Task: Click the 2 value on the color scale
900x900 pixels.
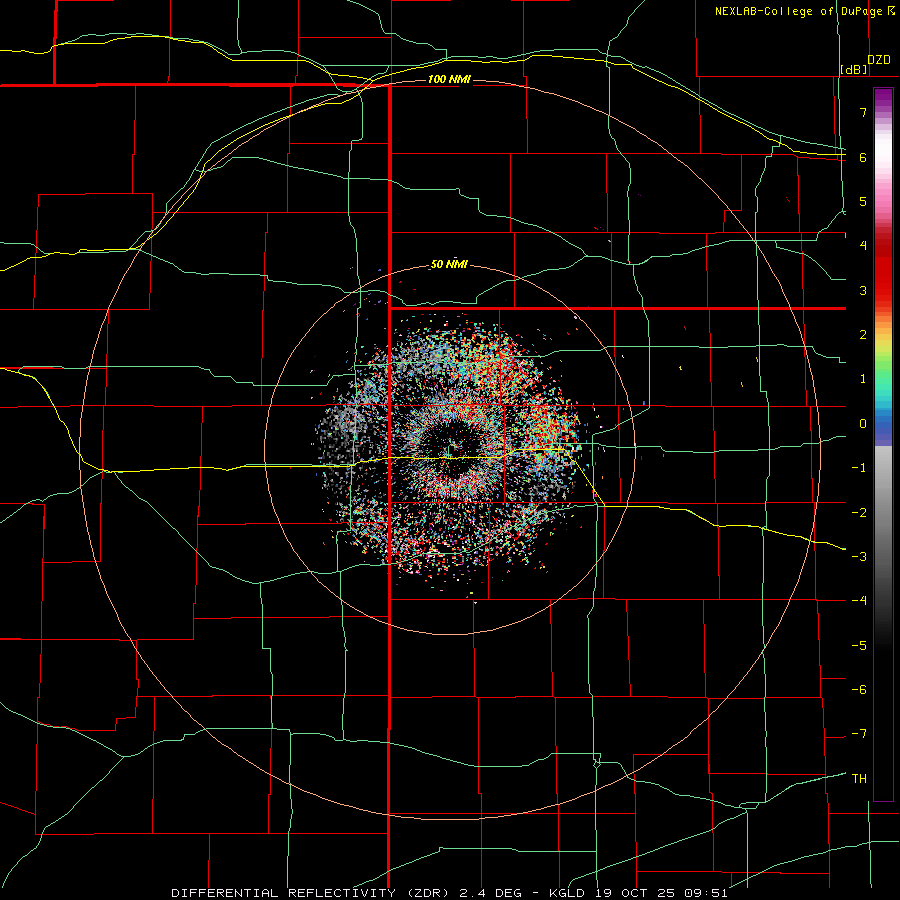Action: coord(863,335)
